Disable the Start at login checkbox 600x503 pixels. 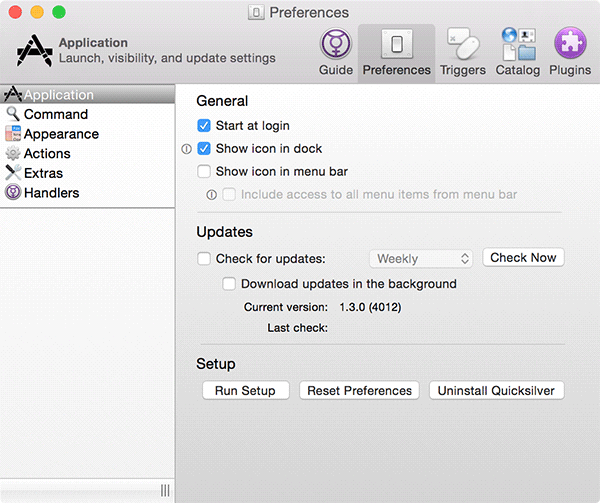tap(204, 126)
